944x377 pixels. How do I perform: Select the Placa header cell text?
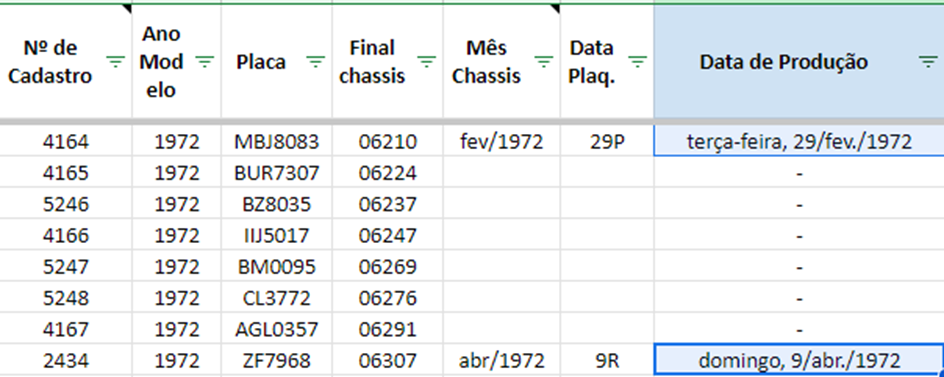click(261, 62)
